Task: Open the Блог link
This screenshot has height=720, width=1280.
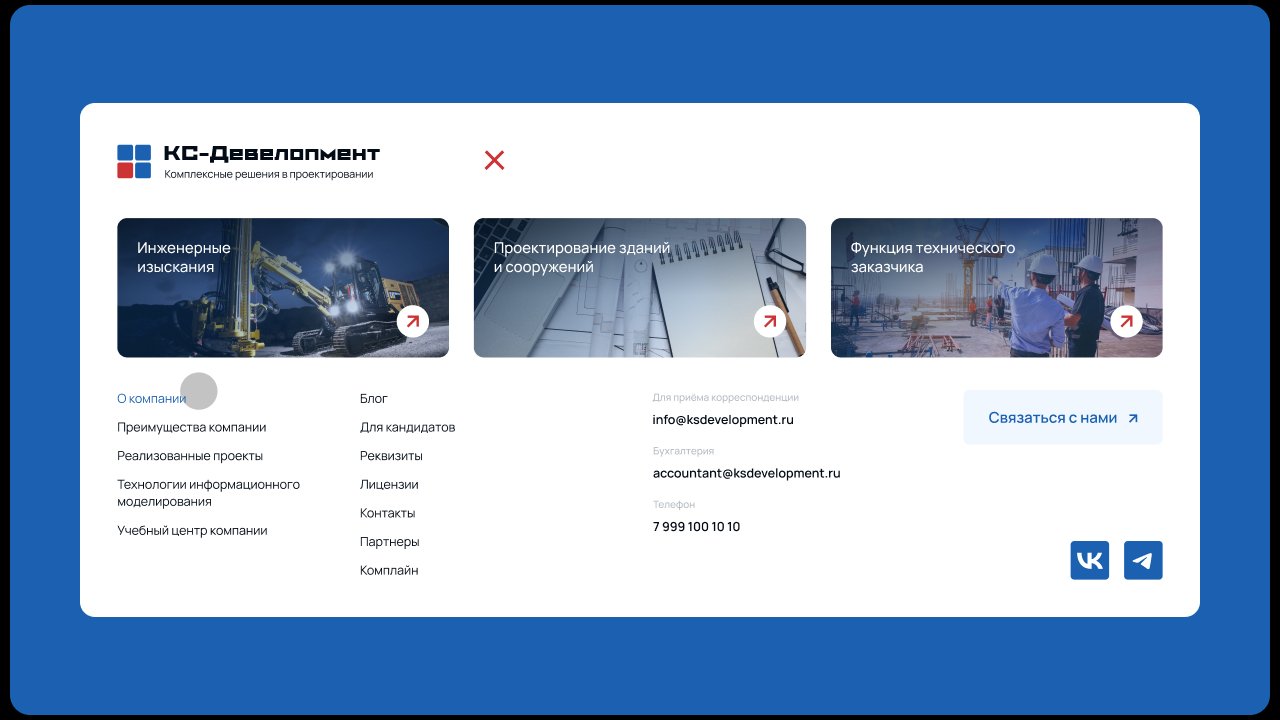Action: (x=374, y=398)
